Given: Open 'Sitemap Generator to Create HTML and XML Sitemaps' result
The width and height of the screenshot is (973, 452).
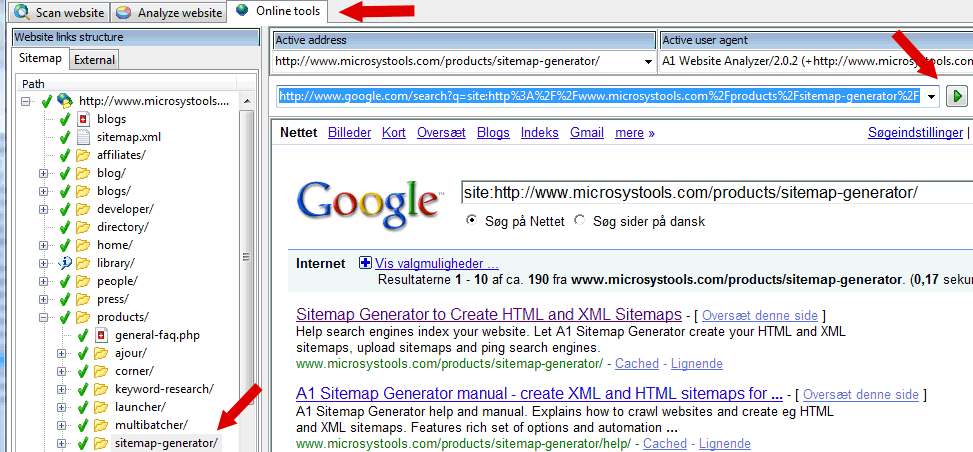Looking at the screenshot, I should [489, 314].
